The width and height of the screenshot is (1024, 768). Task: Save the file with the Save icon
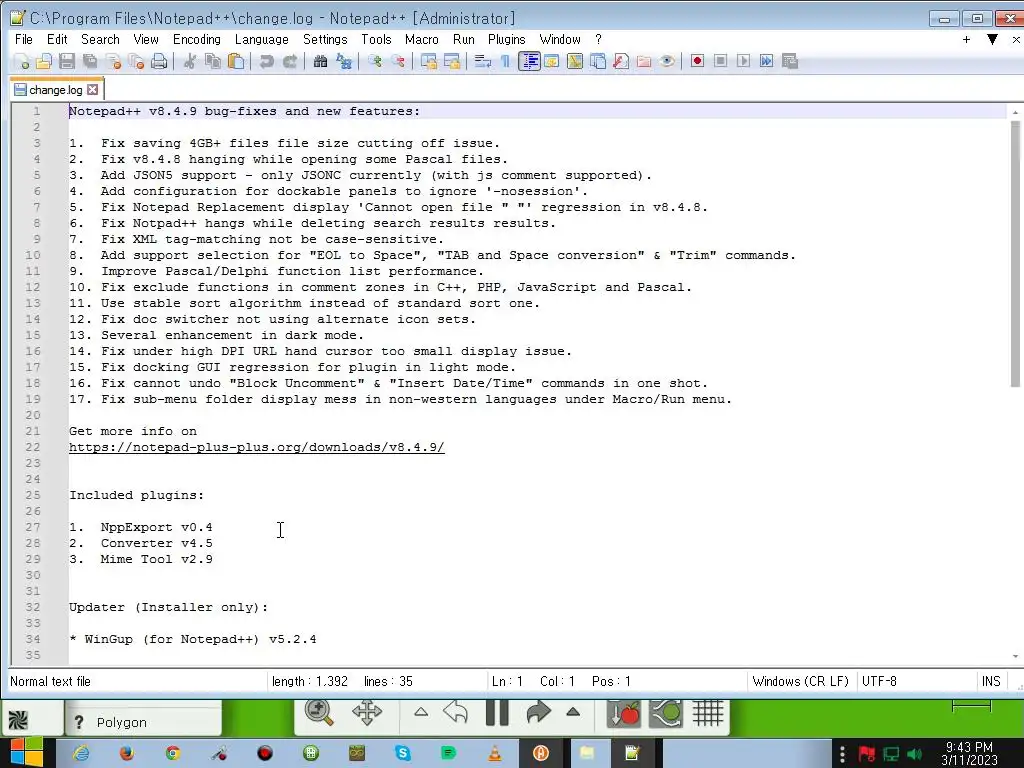coord(67,61)
